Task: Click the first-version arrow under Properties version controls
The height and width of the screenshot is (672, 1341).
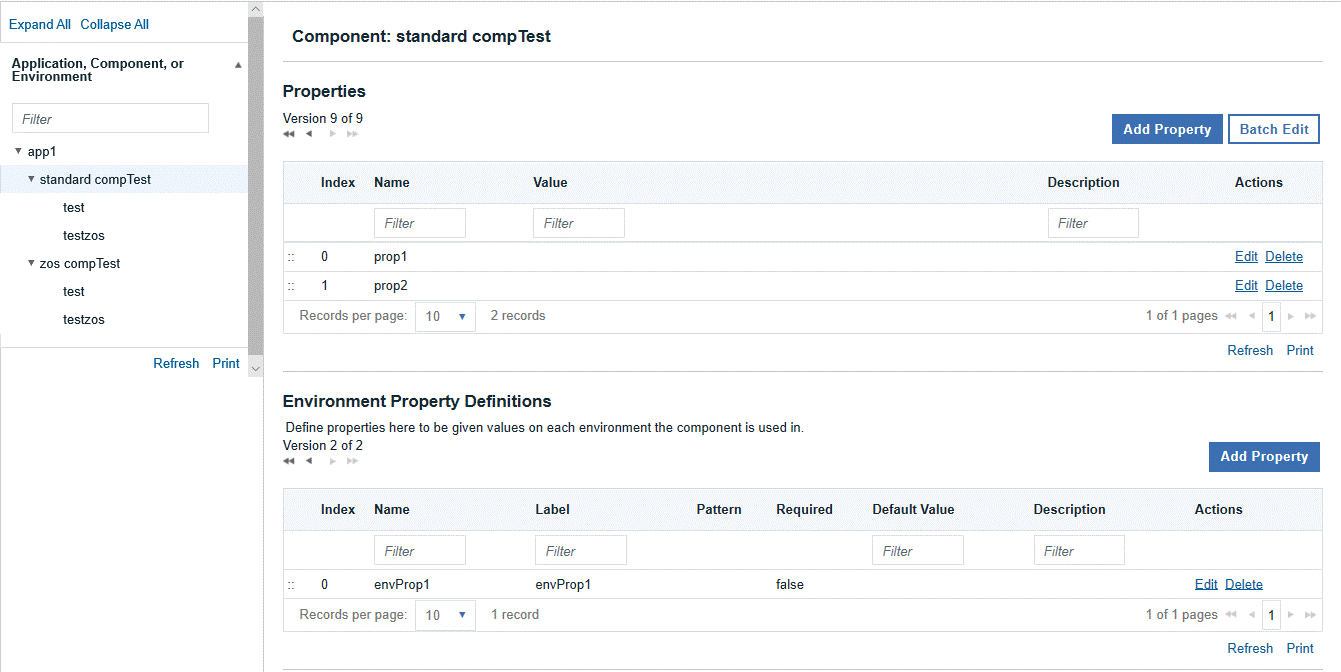Action: tap(289, 132)
